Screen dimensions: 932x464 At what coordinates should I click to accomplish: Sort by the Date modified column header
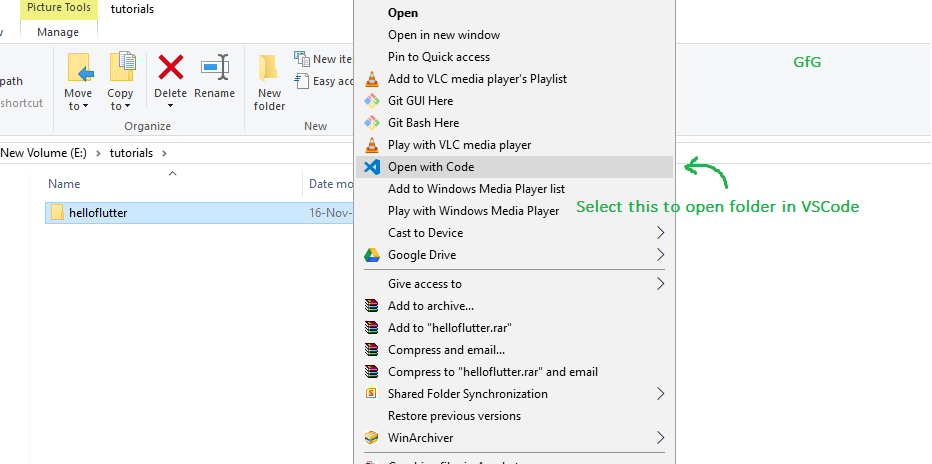pyautogui.click(x=330, y=184)
